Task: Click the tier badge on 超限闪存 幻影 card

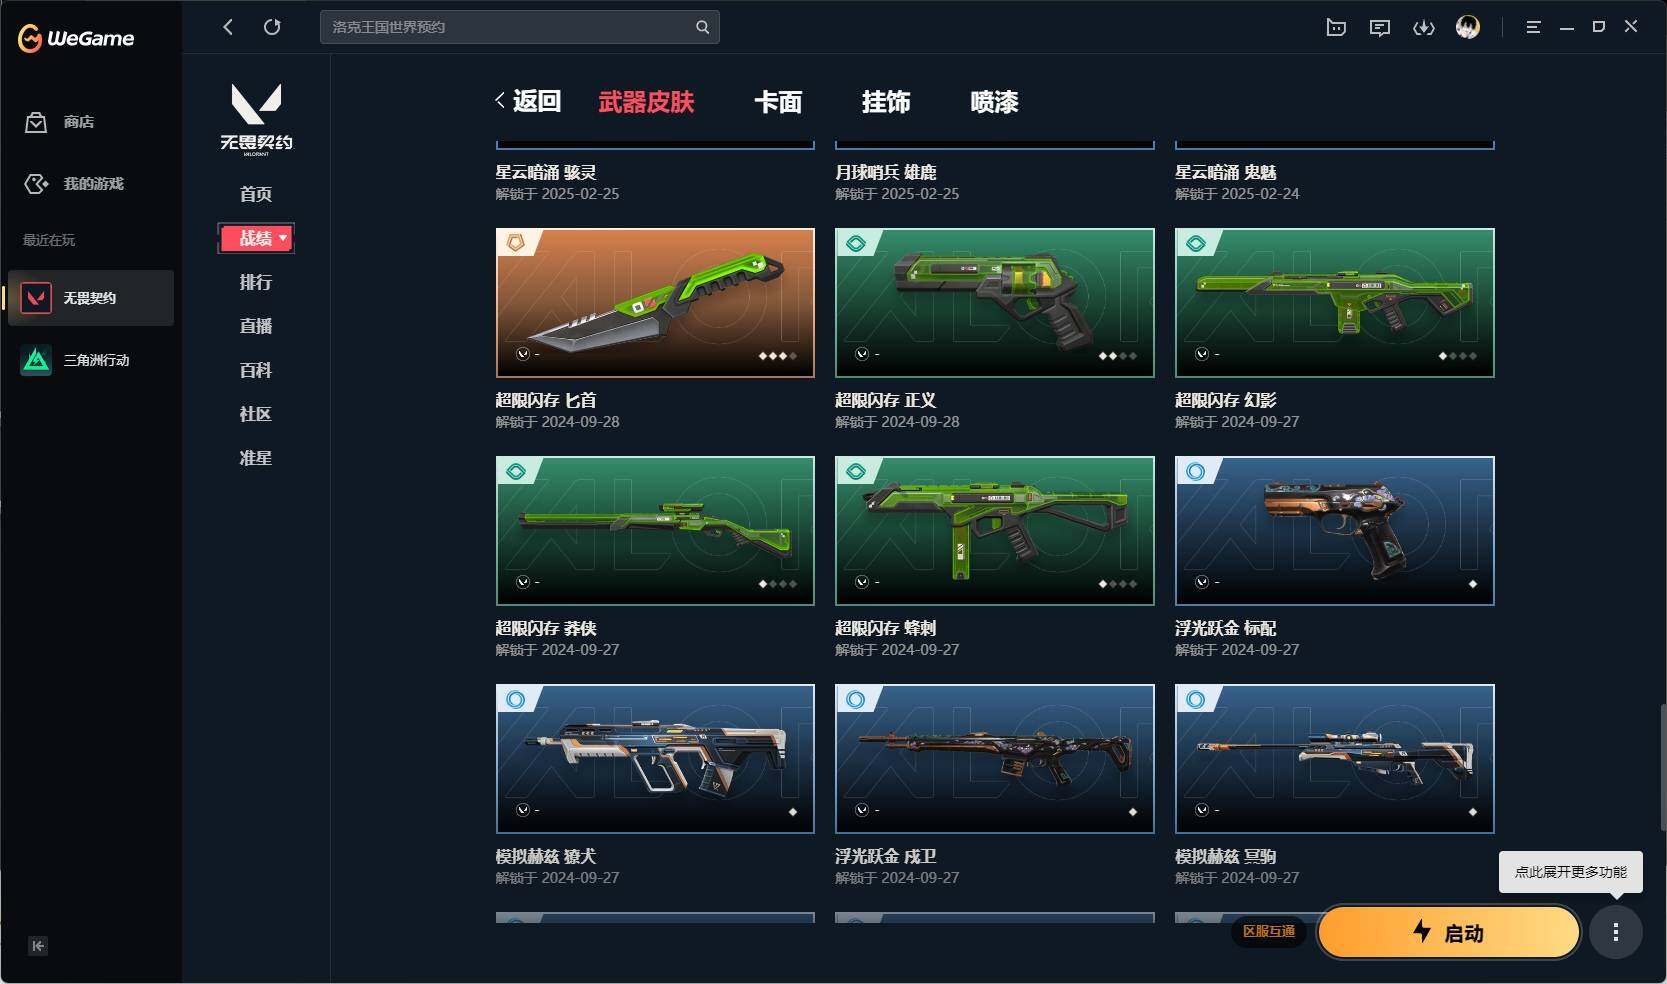Action: pos(1196,243)
